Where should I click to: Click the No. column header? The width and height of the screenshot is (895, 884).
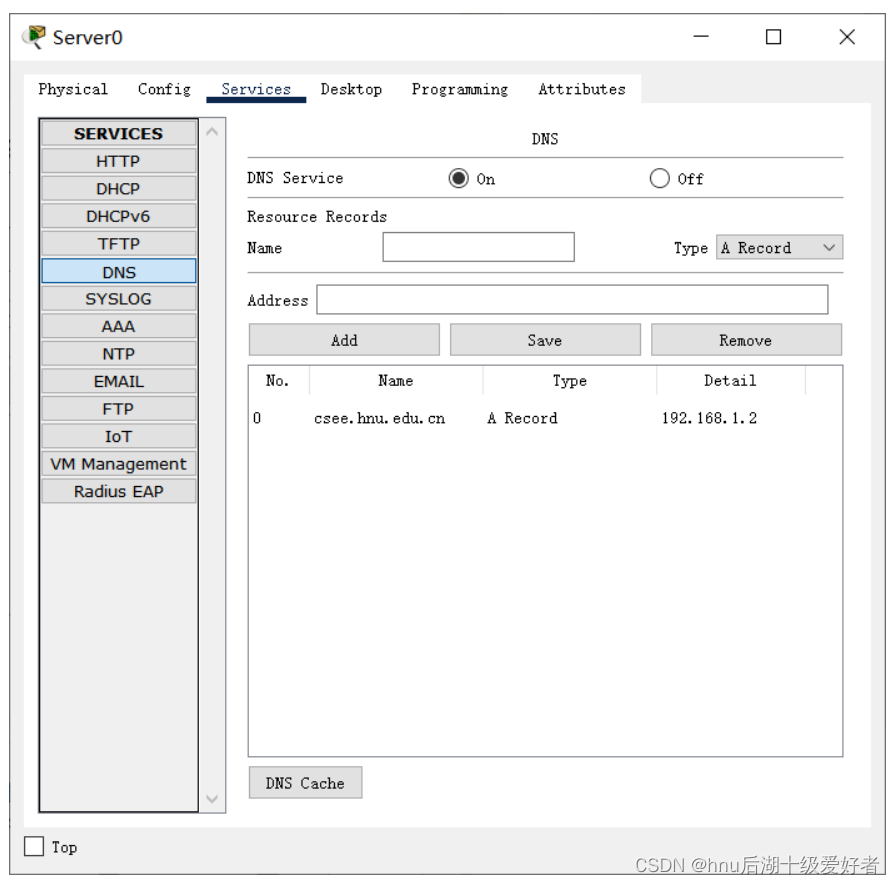point(278,381)
